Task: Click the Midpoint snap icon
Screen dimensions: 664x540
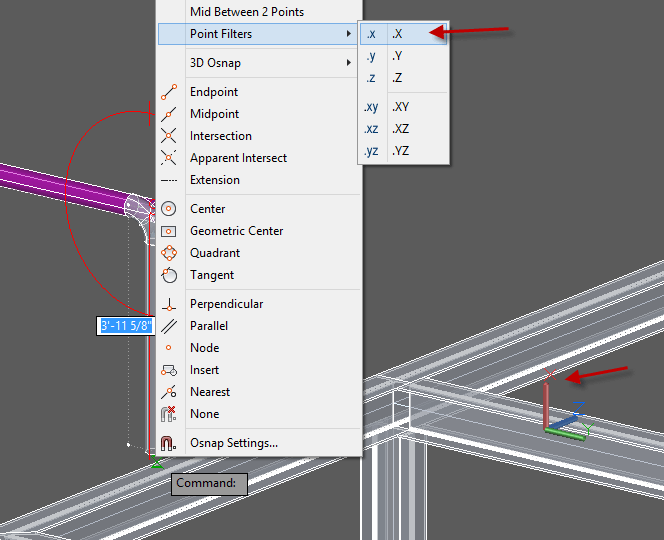Action: click(170, 114)
